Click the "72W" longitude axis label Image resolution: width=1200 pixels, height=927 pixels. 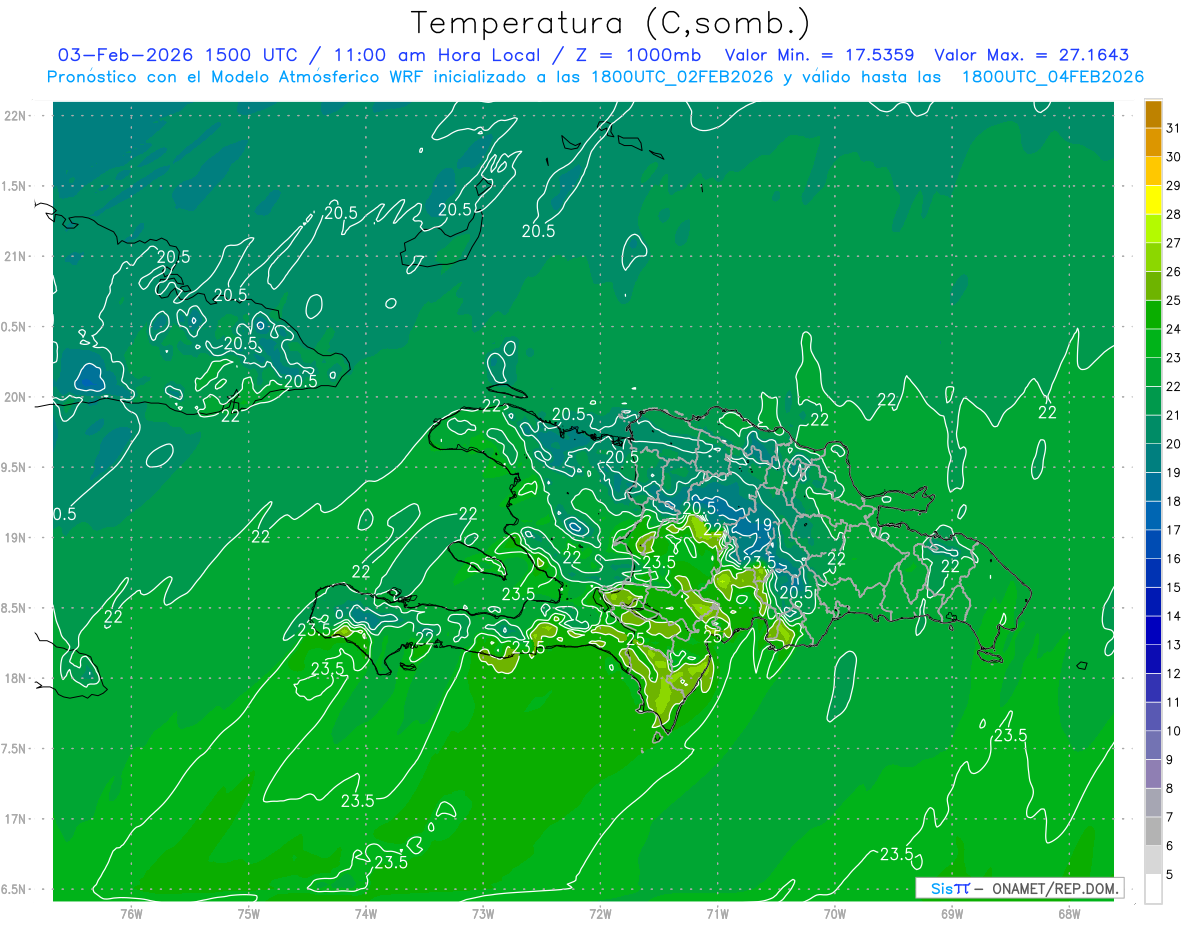pos(600,914)
